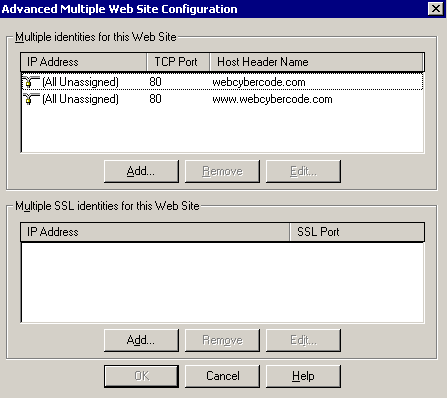
Task: Click the Host Header Name column header
Action: point(316,62)
